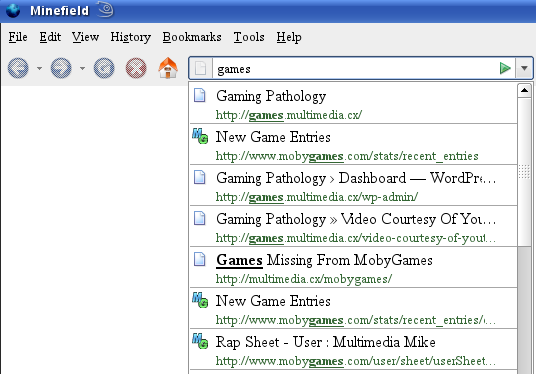The image size is (536, 374).
Task: Click the URL http://games.multimedia.cx/
Action: [289, 115]
